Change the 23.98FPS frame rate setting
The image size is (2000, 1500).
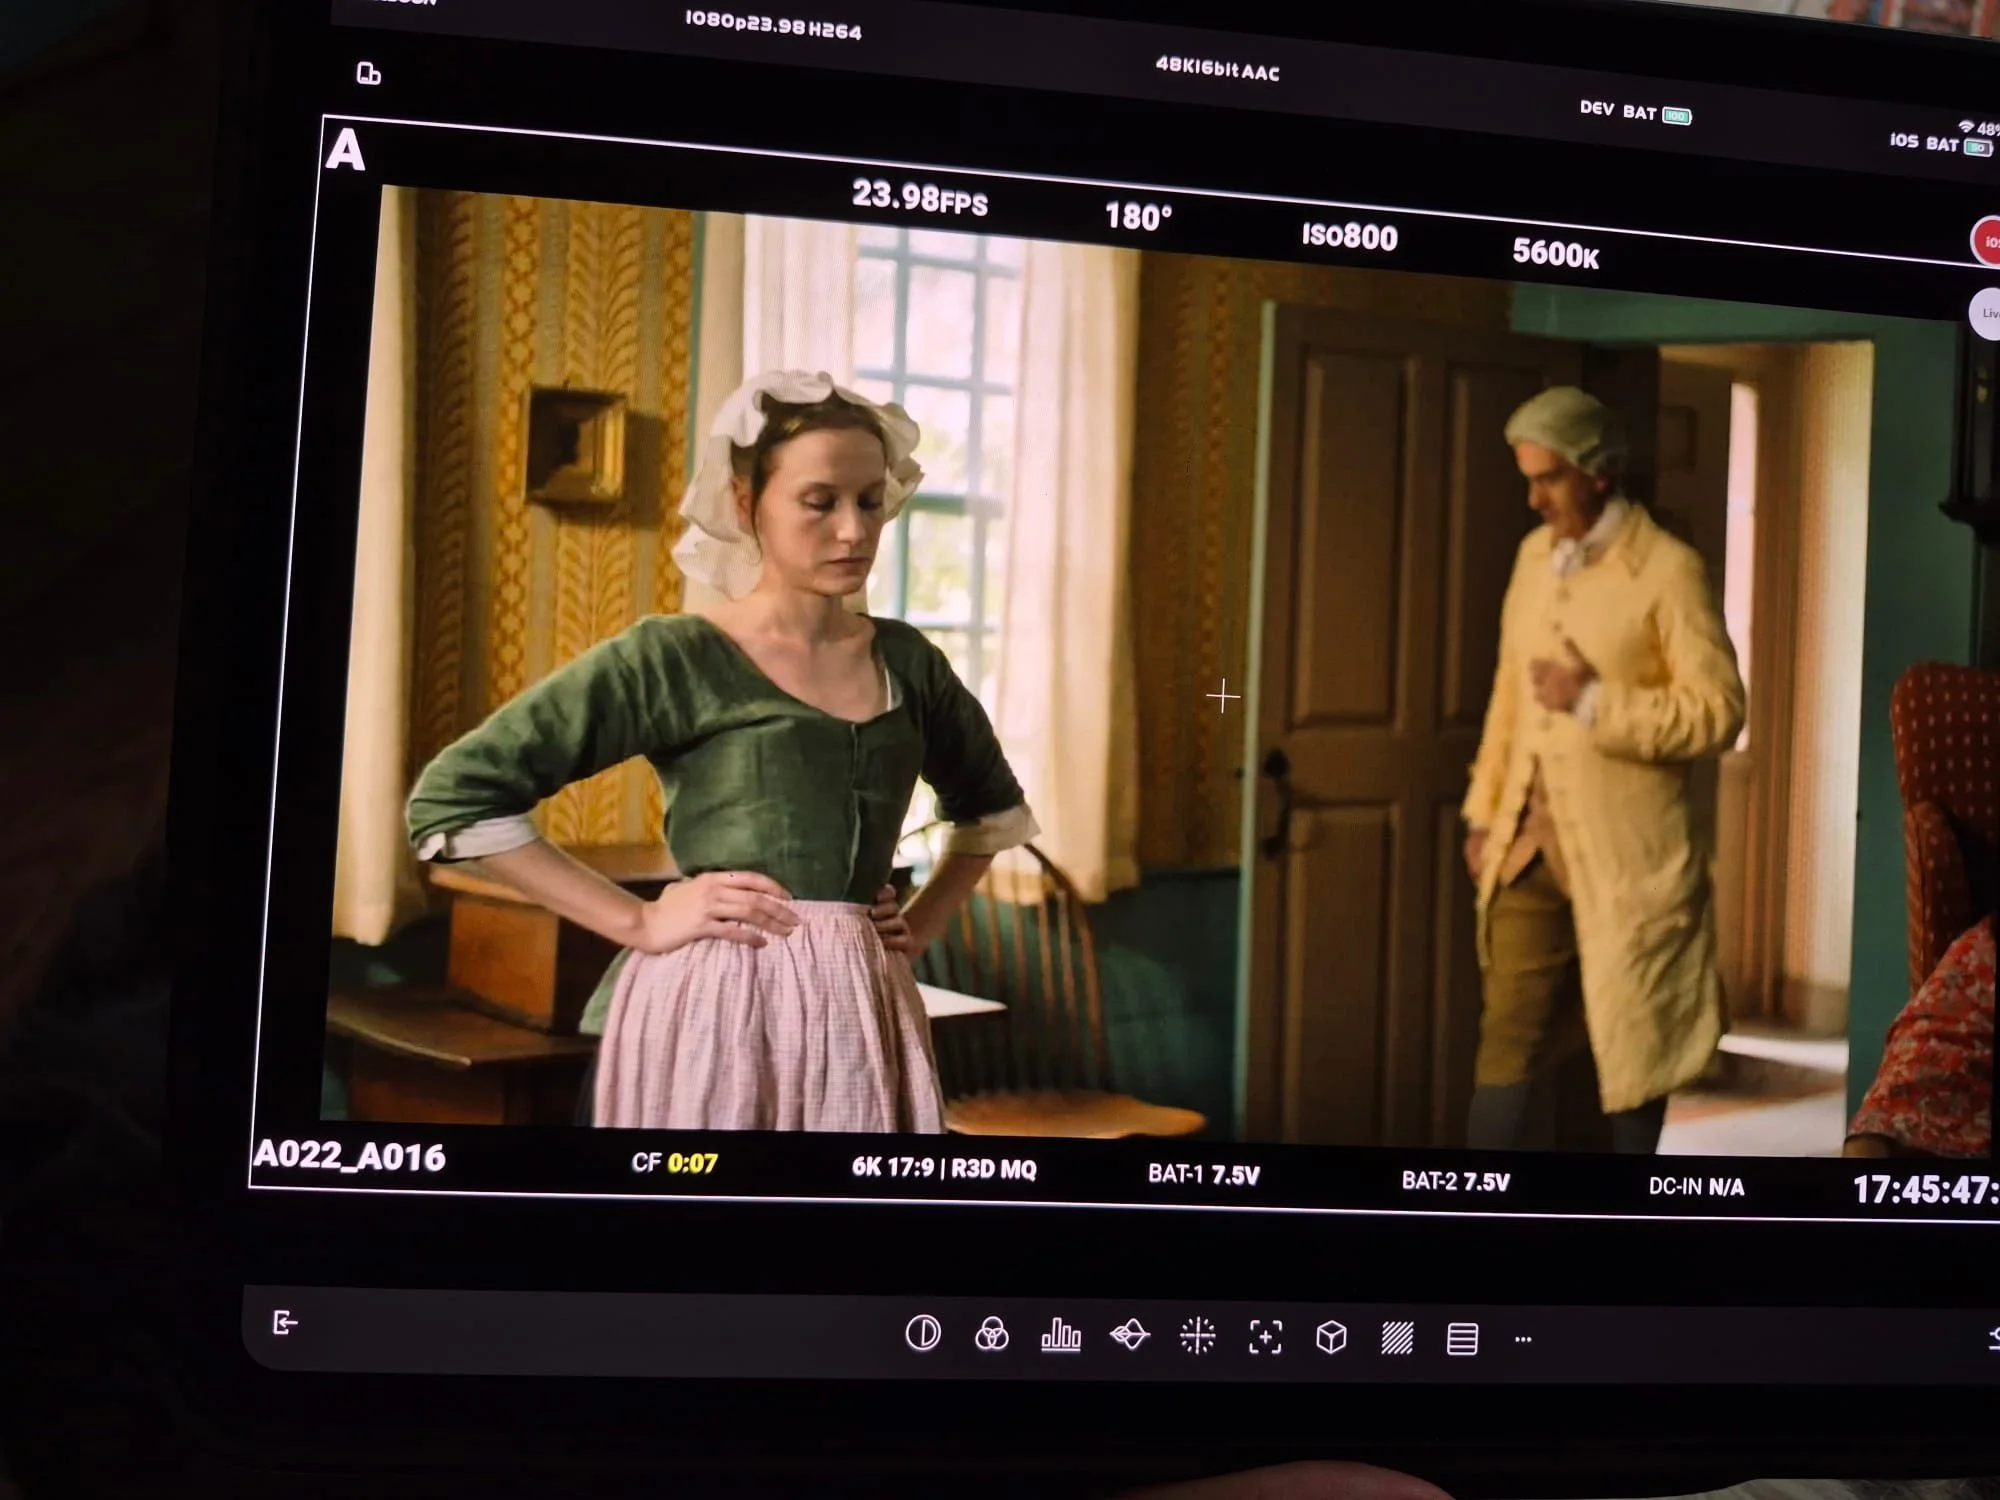919,197
